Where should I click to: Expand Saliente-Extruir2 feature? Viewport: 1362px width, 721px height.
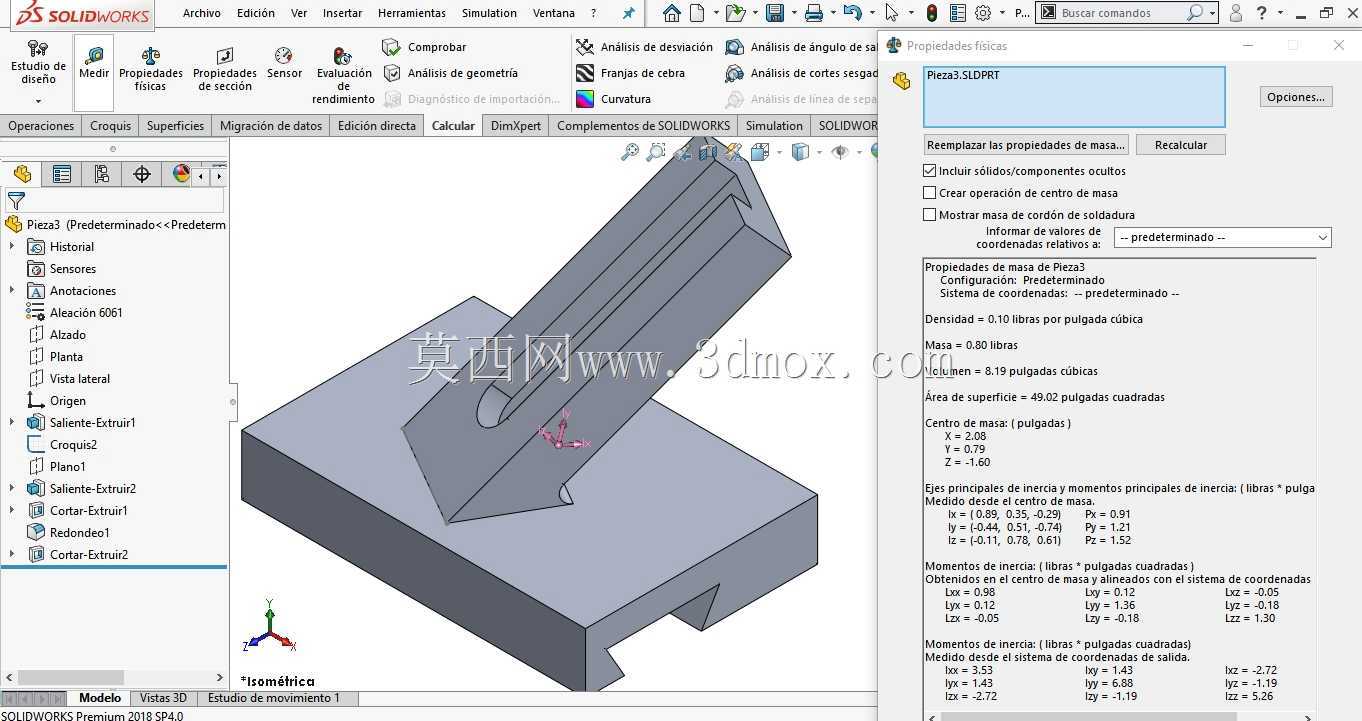tap(12, 489)
